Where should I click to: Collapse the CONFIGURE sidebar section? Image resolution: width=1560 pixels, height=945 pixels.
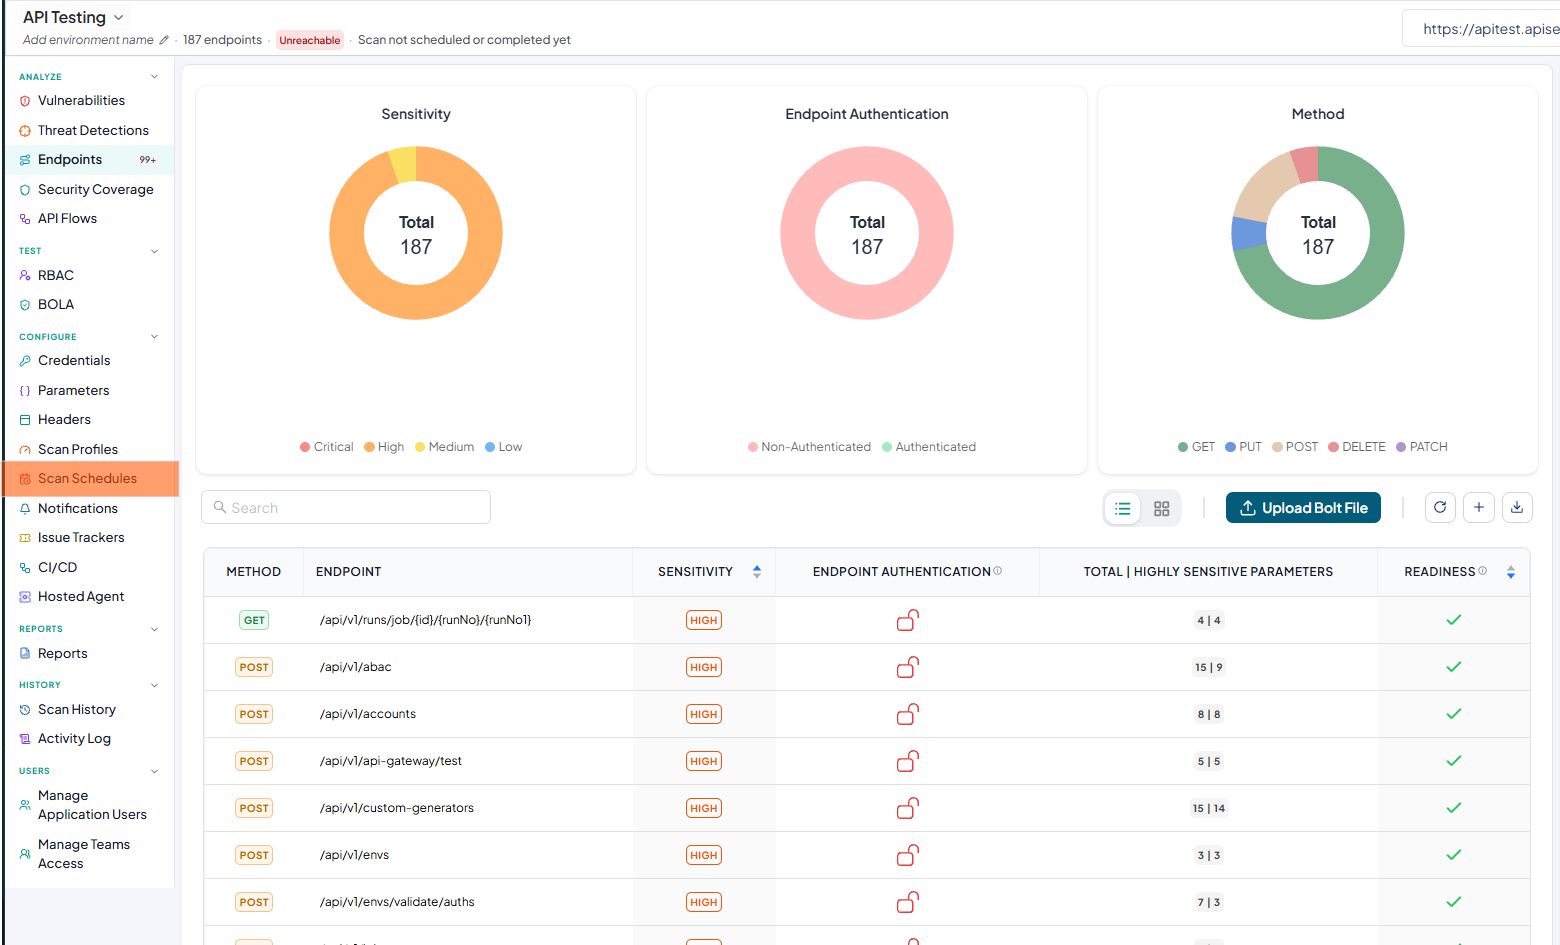click(x=154, y=337)
